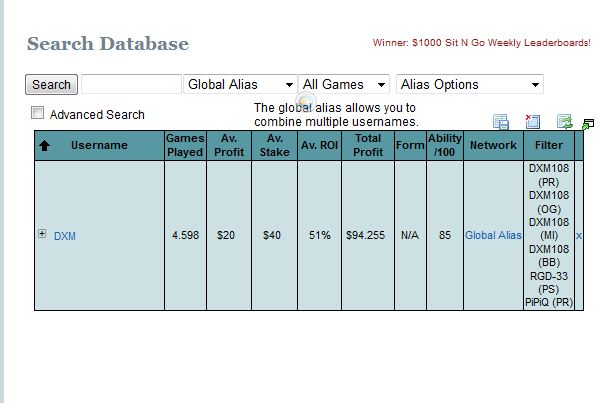Sort by the Total Profit column header
Viewport: 606px width, 403px height.
pyautogui.click(x=368, y=146)
